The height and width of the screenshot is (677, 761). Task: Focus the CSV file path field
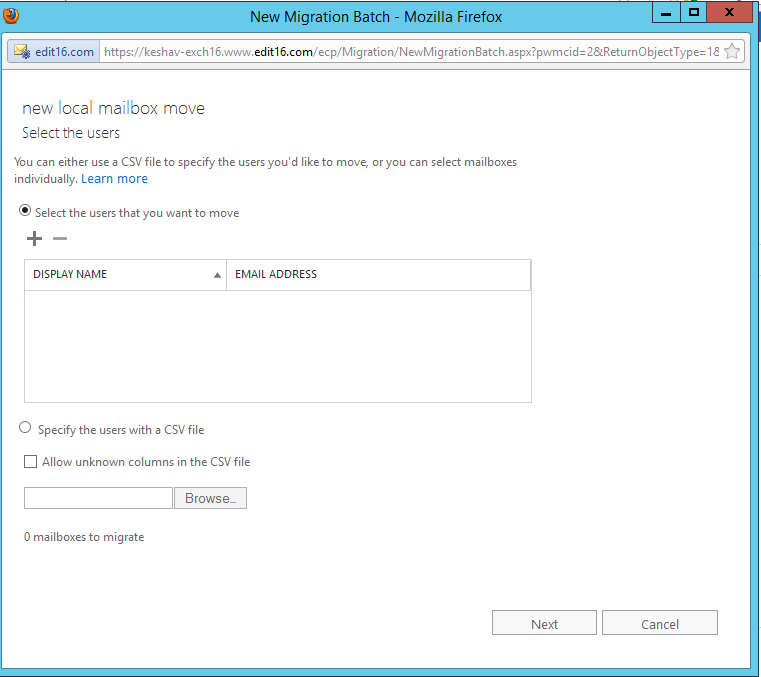tap(99, 498)
